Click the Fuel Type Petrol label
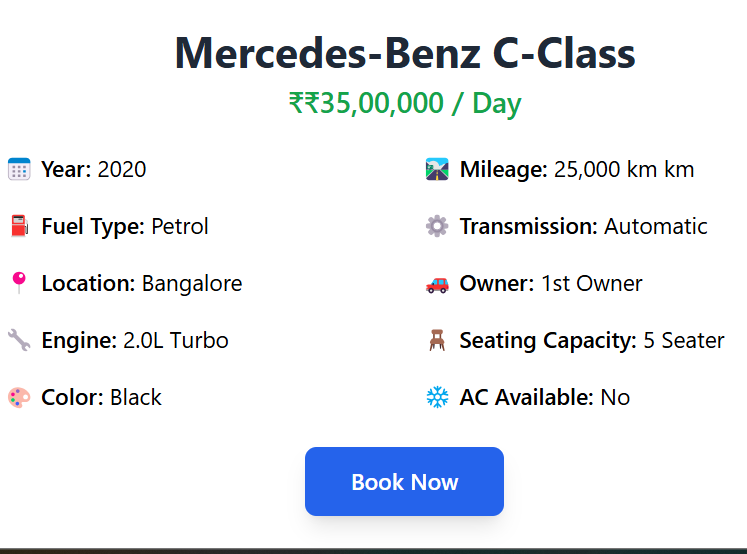Screen dimensions: 747x554 coord(125,227)
